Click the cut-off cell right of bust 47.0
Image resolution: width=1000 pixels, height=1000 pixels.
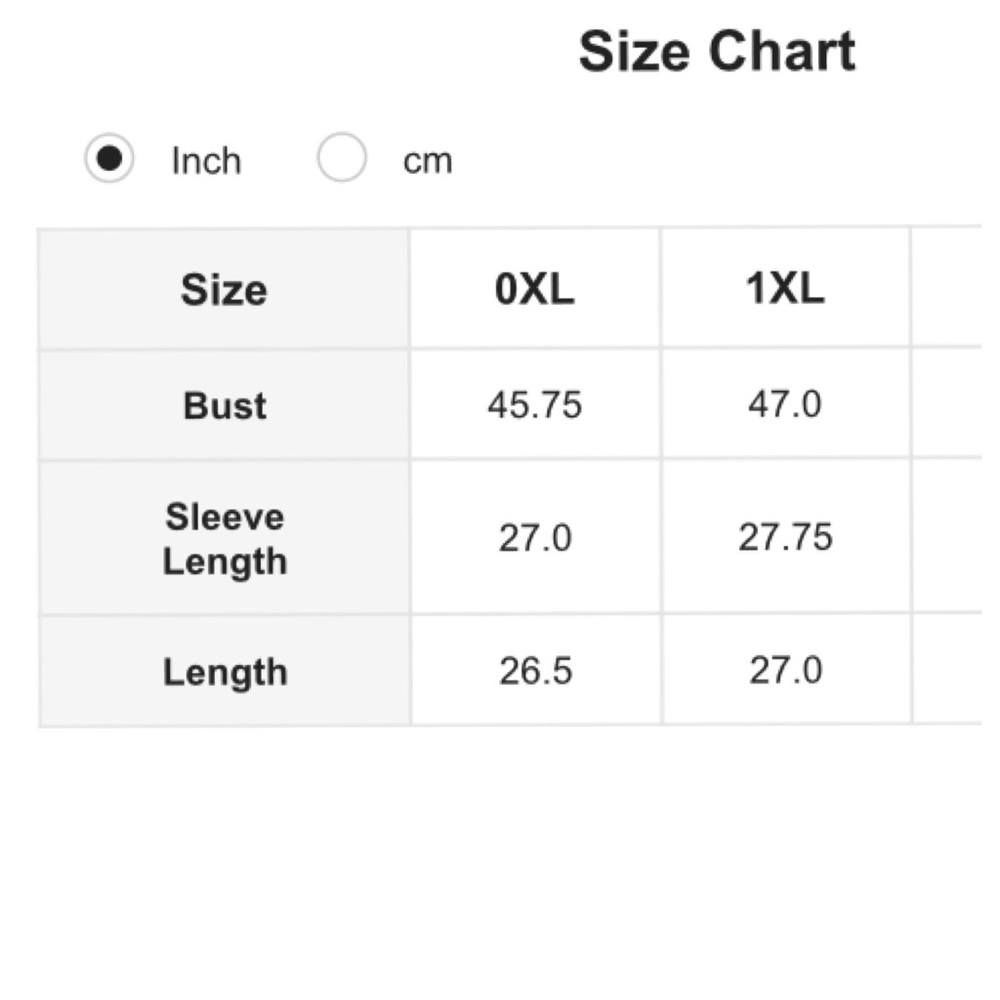point(946,405)
